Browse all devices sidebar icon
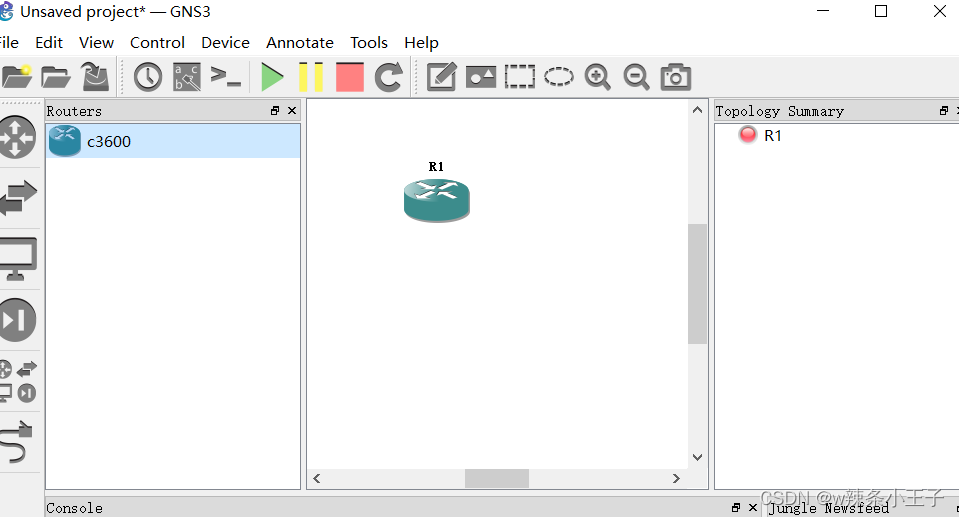 click(18, 381)
